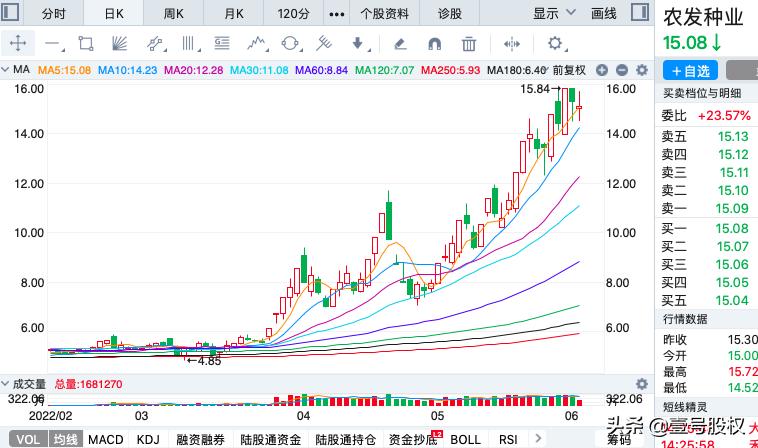Click the MA20:12.28 label
The image size is (758, 448).
193,70
